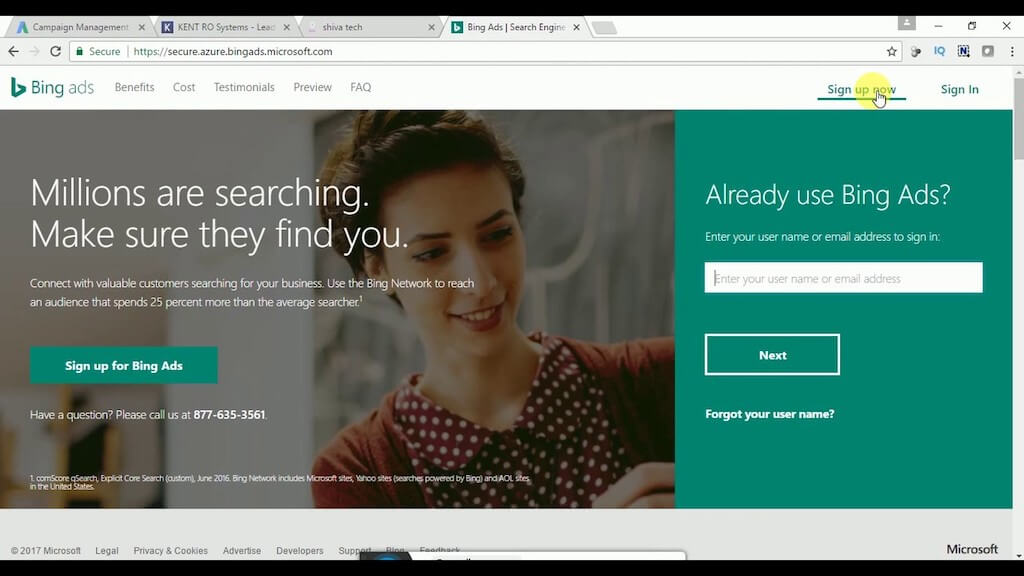Click the phone number 877-635-3561
This screenshot has width=1024, height=576.
[229, 415]
